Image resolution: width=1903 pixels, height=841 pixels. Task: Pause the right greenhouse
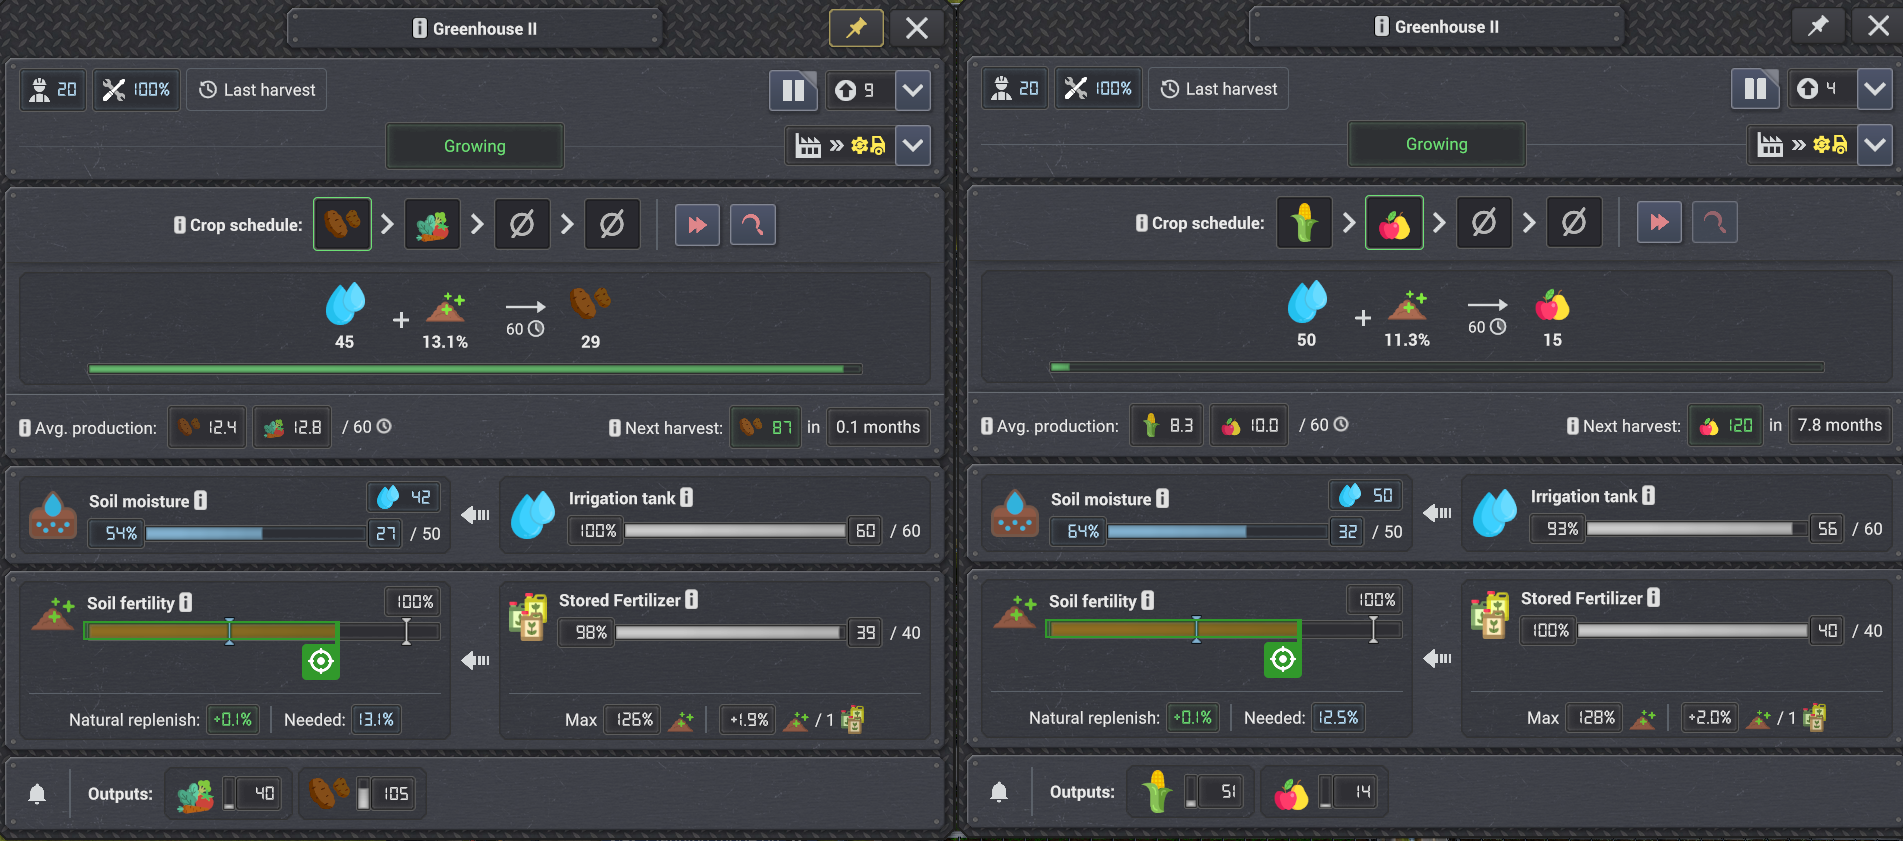(x=1755, y=88)
